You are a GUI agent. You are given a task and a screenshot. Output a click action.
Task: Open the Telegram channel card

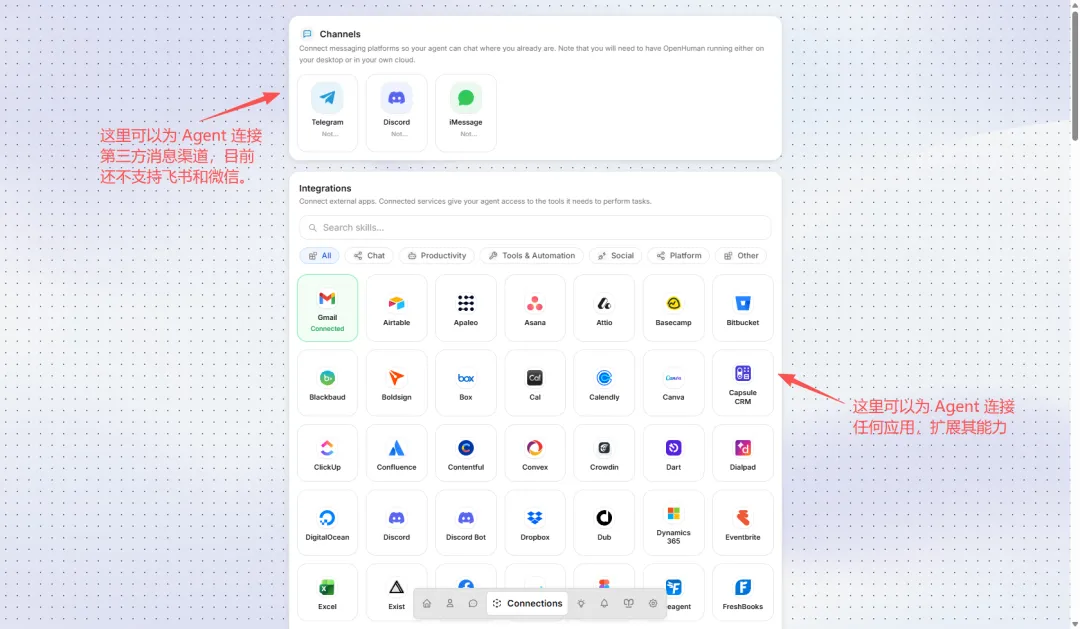click(x=327, y=112)
